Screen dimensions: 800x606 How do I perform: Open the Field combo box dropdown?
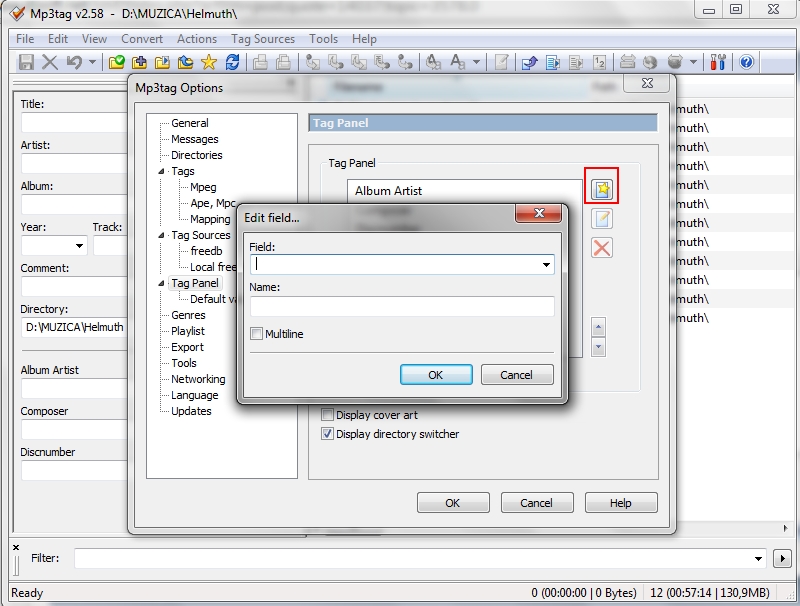pos(546,265)
